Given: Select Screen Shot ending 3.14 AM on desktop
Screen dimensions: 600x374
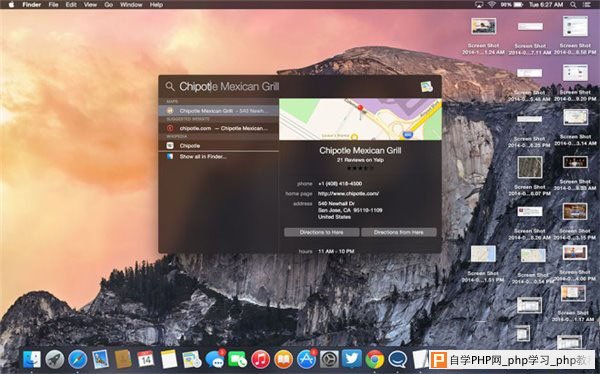Looking at the screenshot, I should 575,128.
